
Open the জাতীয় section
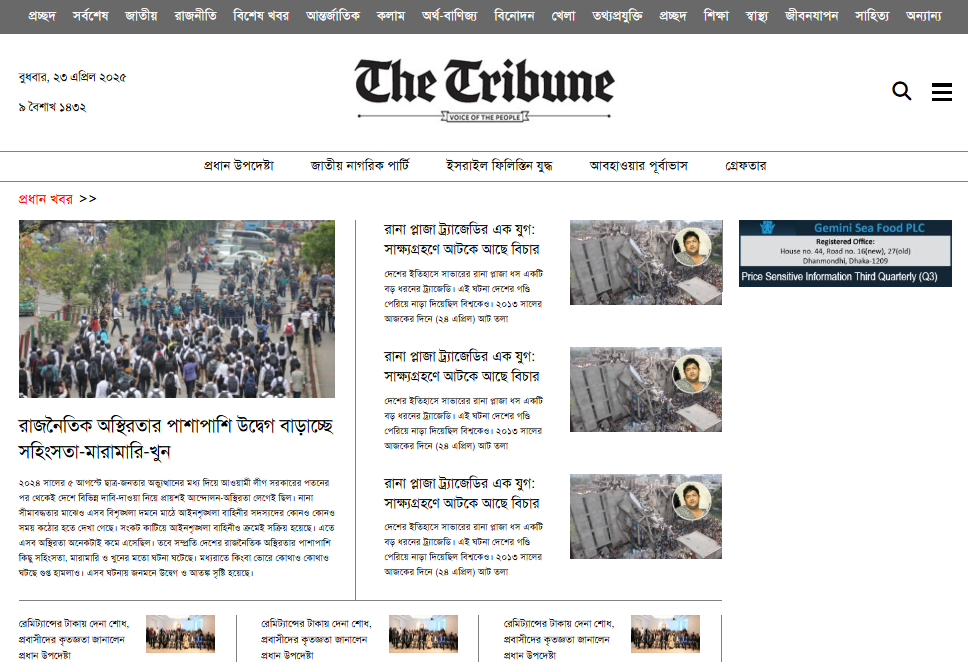pos(141,16)
